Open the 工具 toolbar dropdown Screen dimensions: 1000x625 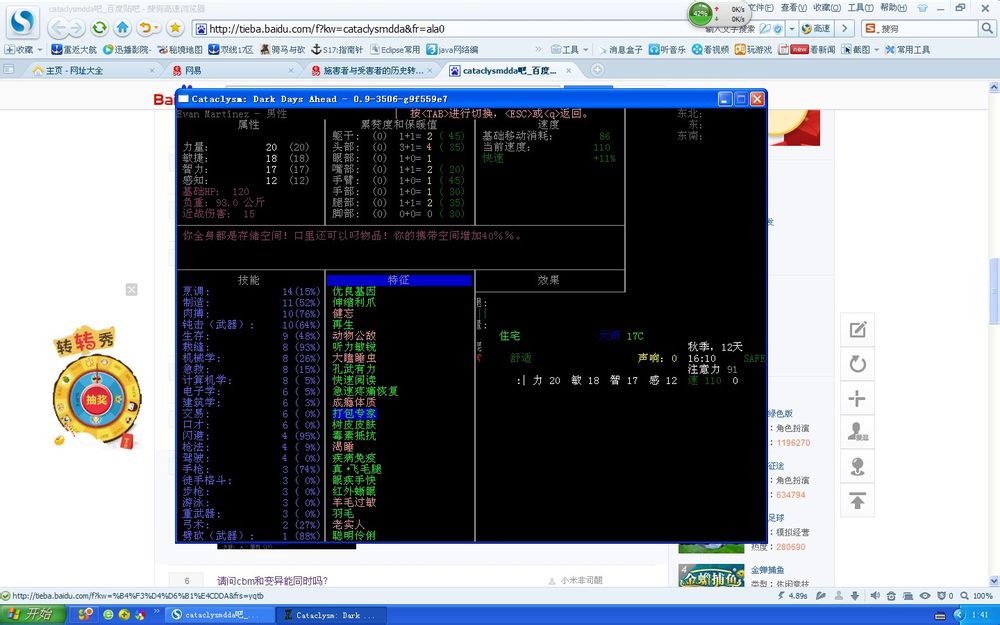570,49
